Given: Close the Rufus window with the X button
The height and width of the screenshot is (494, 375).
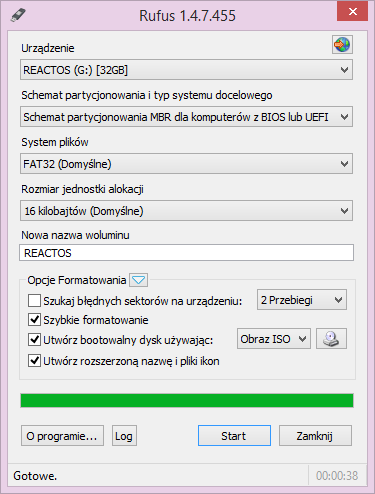Looking at the screenshot, I should coord(352,12).
